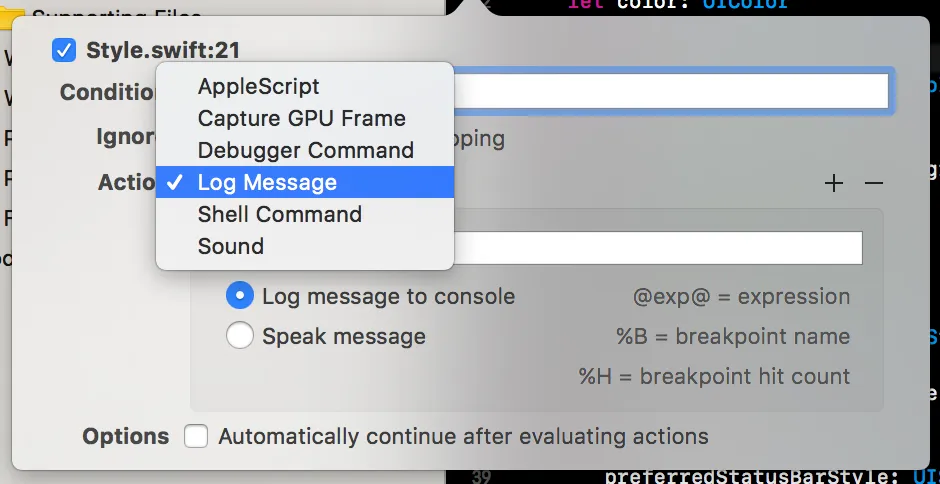The height and width of the screenshot is (484, 940).
Task: Select Capture GPU Frame action
Action: point(301,118)
